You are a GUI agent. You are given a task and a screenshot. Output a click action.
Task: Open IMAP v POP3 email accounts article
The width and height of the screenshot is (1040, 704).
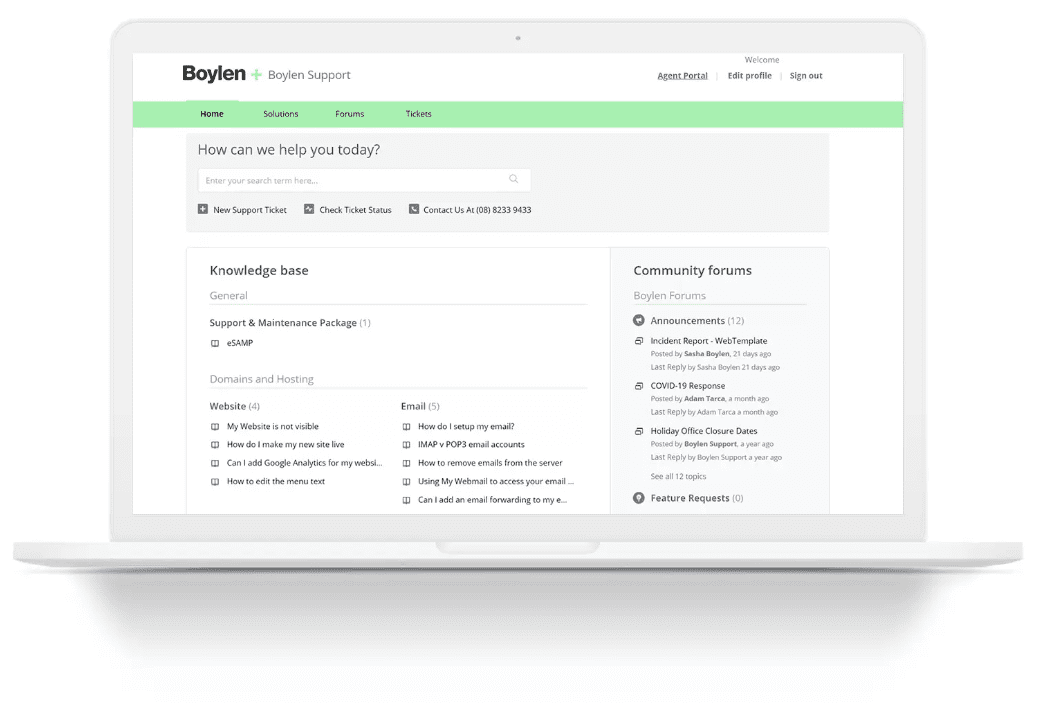471,445
